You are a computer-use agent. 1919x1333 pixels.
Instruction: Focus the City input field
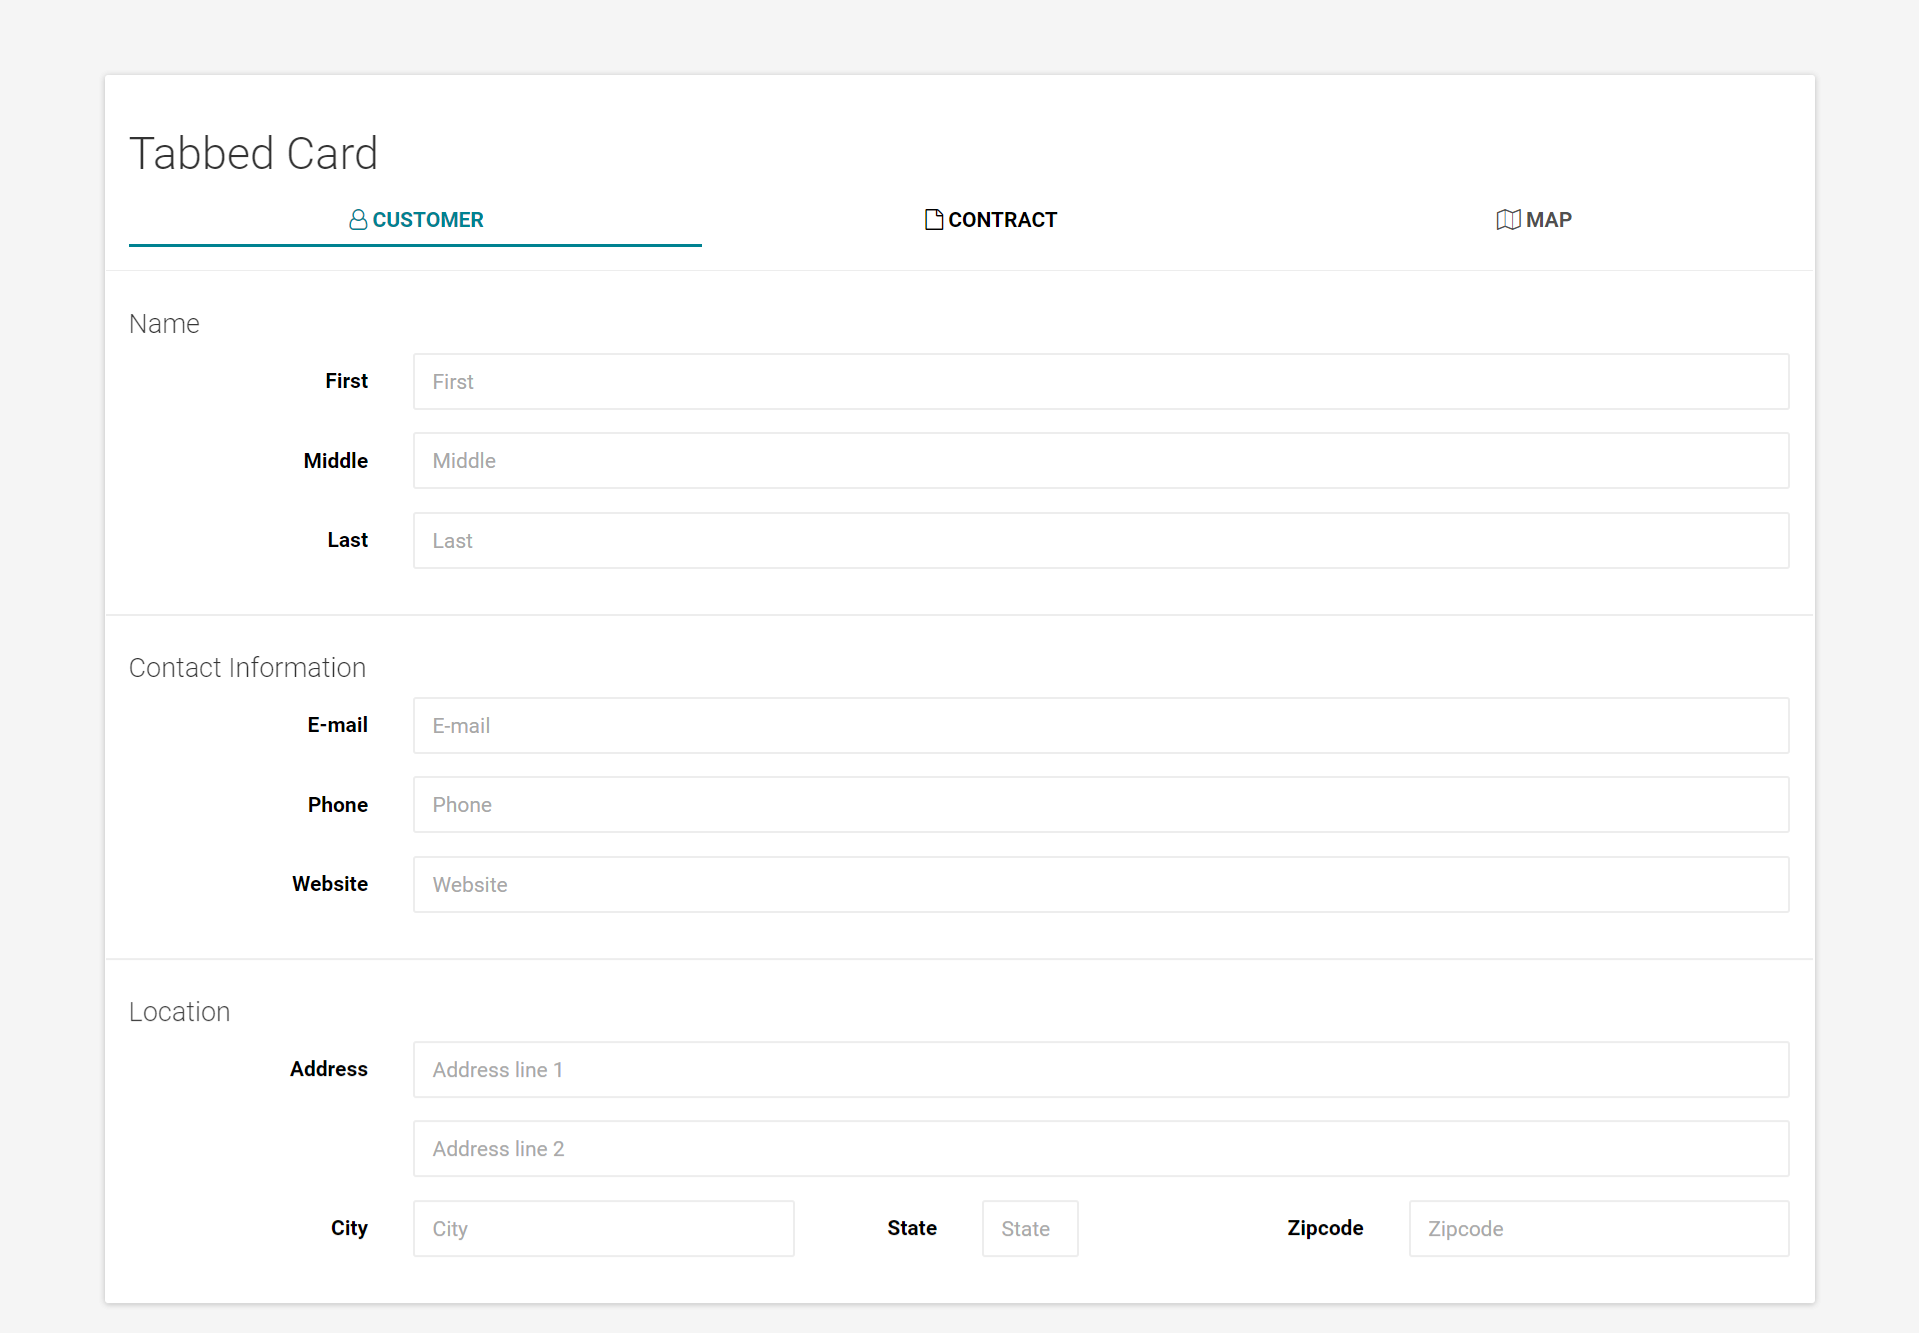[603, 1229]
